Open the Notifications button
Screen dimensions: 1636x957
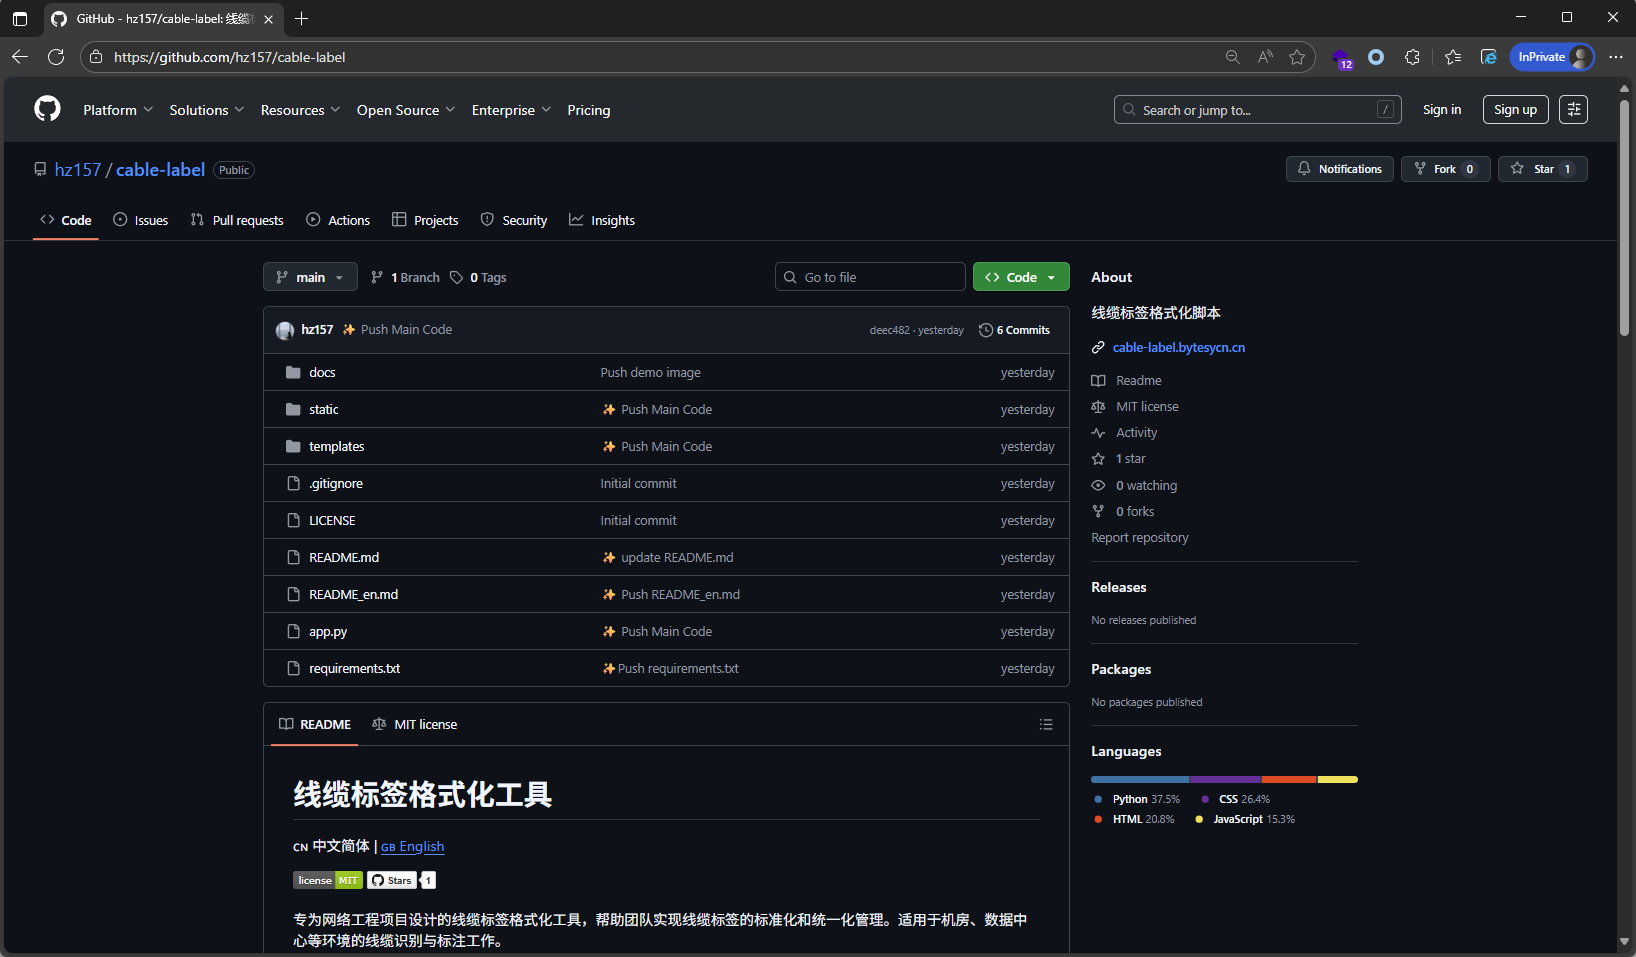(x=1339, y=169)
